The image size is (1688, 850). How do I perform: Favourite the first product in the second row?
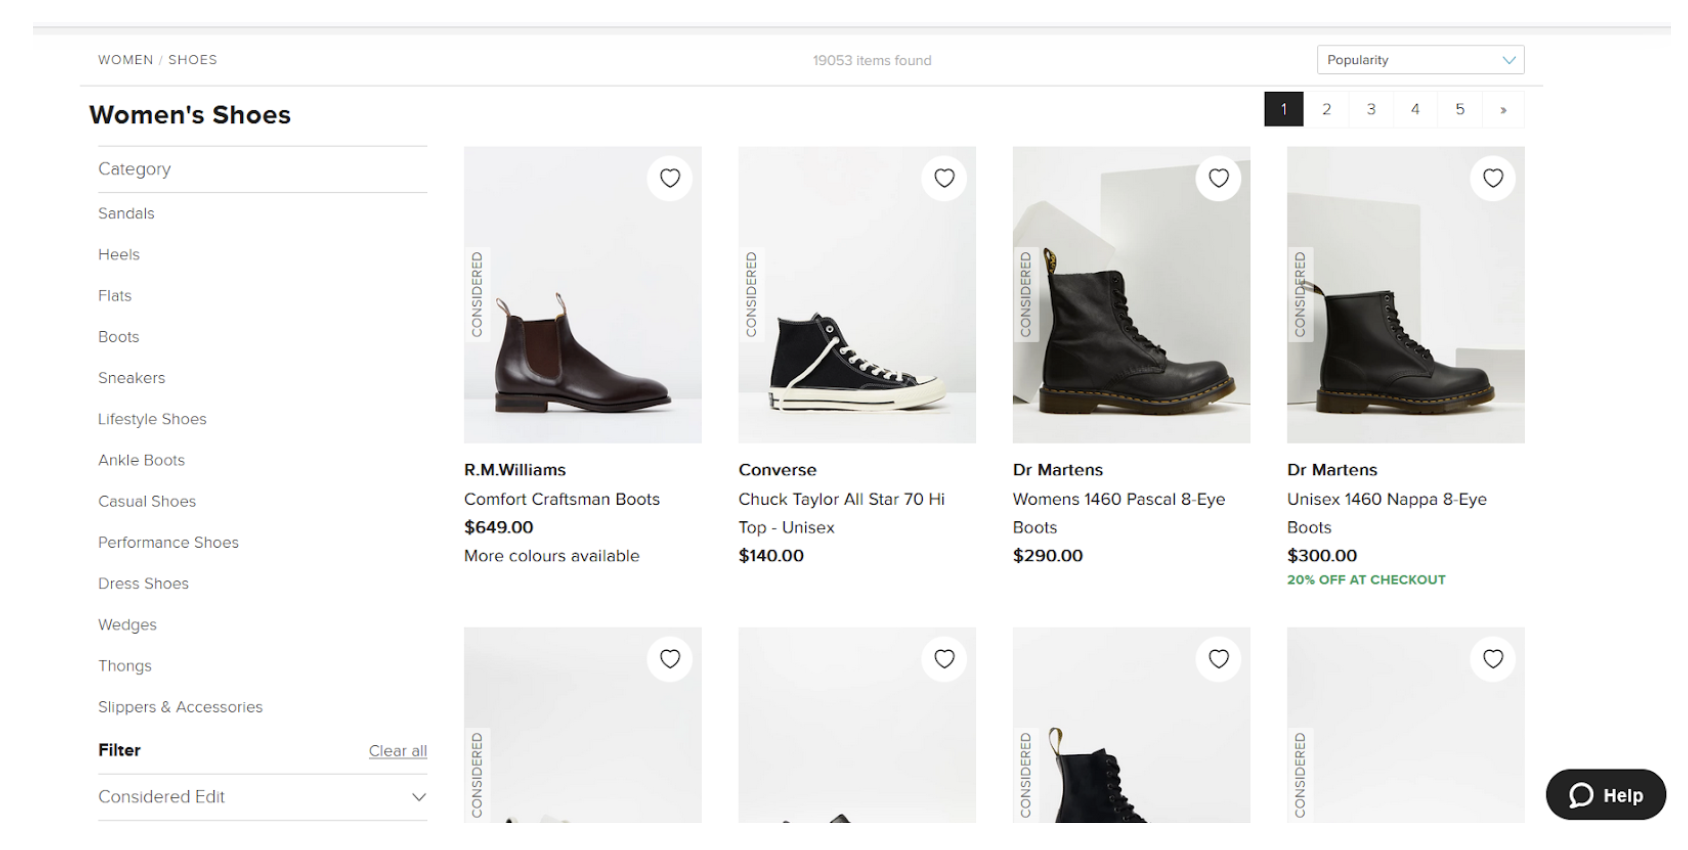click(670, 659)
